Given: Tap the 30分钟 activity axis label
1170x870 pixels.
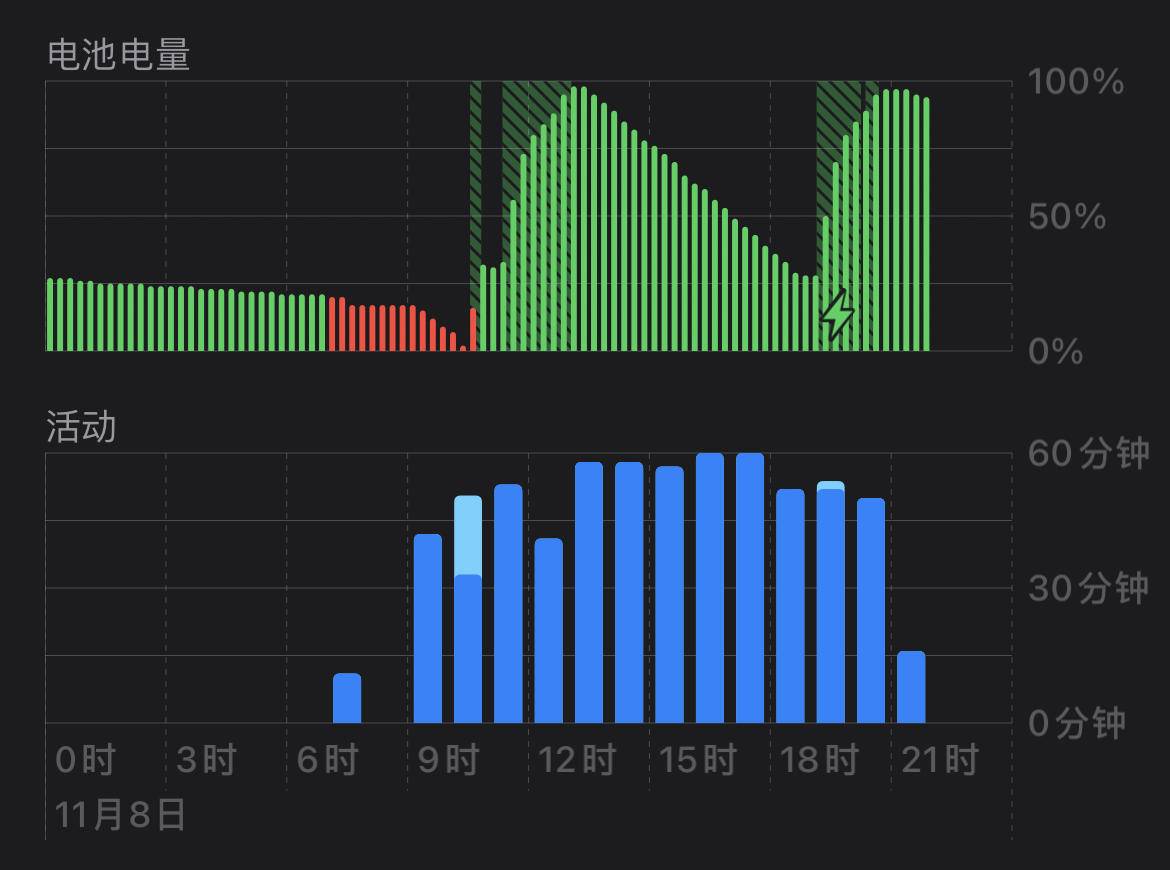Looking at the screenshot, I should 1088,588.
